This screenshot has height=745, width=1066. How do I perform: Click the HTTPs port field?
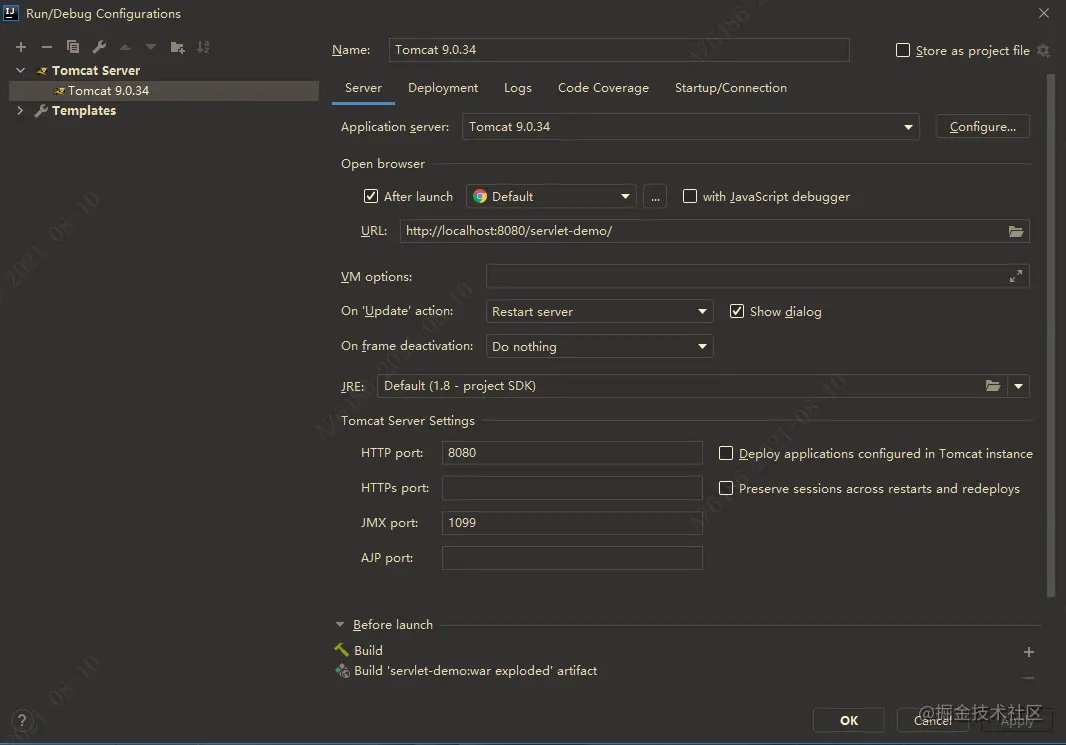point(572,488)
